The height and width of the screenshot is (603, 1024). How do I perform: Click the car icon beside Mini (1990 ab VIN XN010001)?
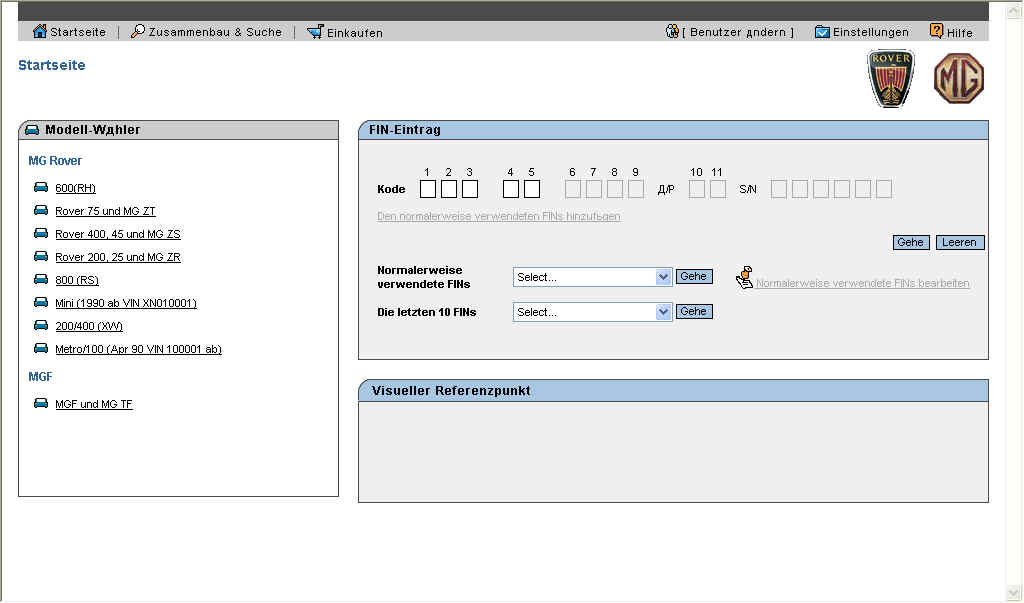coord(41,302)
